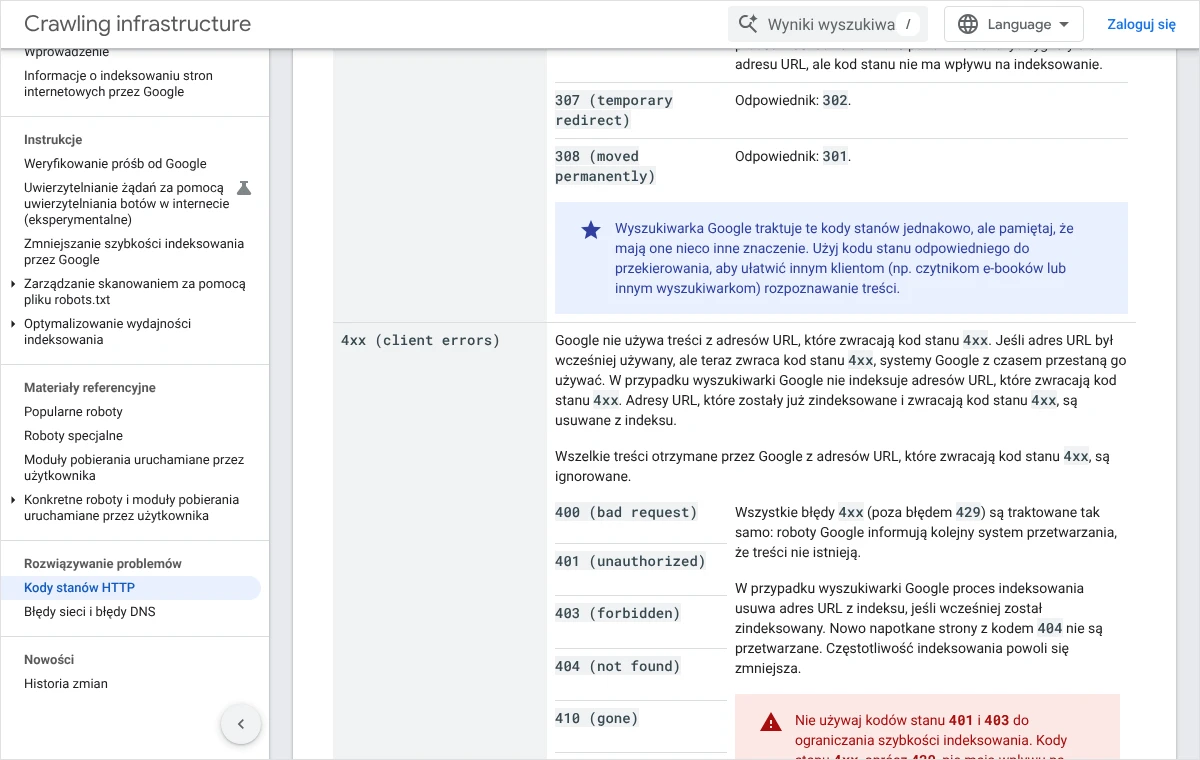This screenshot has height=760, width=1200.
Task: Click the Nowości section heading
Action: (49, 660)
